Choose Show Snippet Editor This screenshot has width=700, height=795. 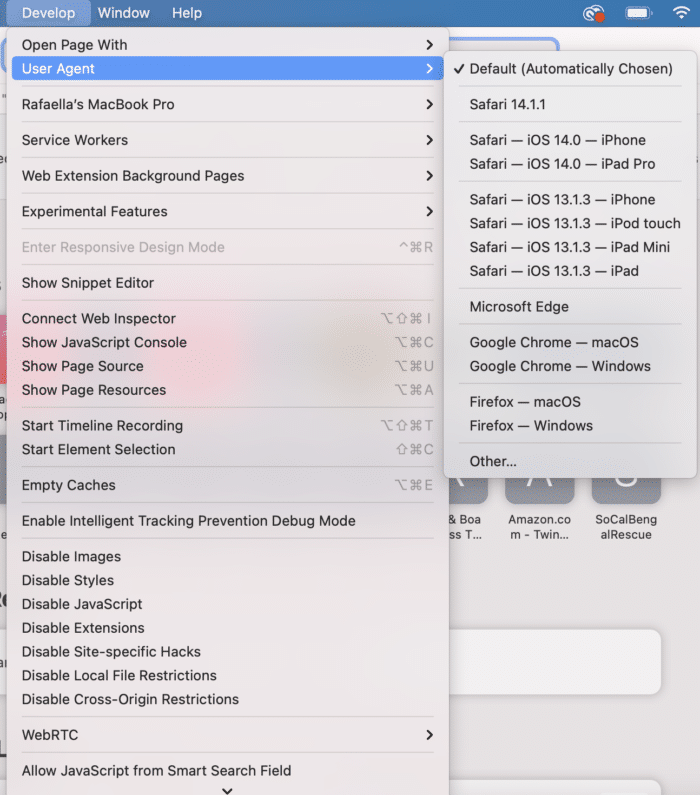click(228, 282)
